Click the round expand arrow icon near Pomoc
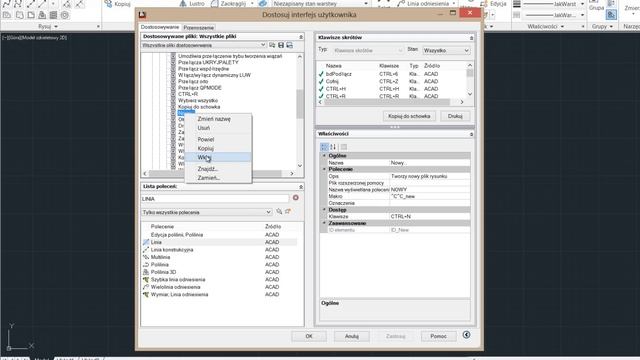Image resolution: width=640 pixels, height=360 pixels. click(467, 335)
